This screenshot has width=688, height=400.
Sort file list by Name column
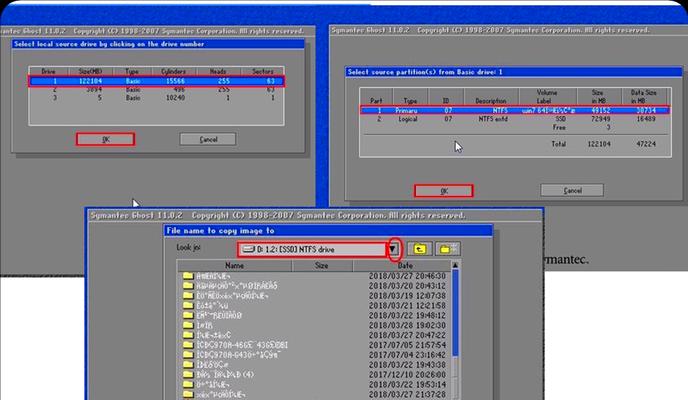point(234,265)
